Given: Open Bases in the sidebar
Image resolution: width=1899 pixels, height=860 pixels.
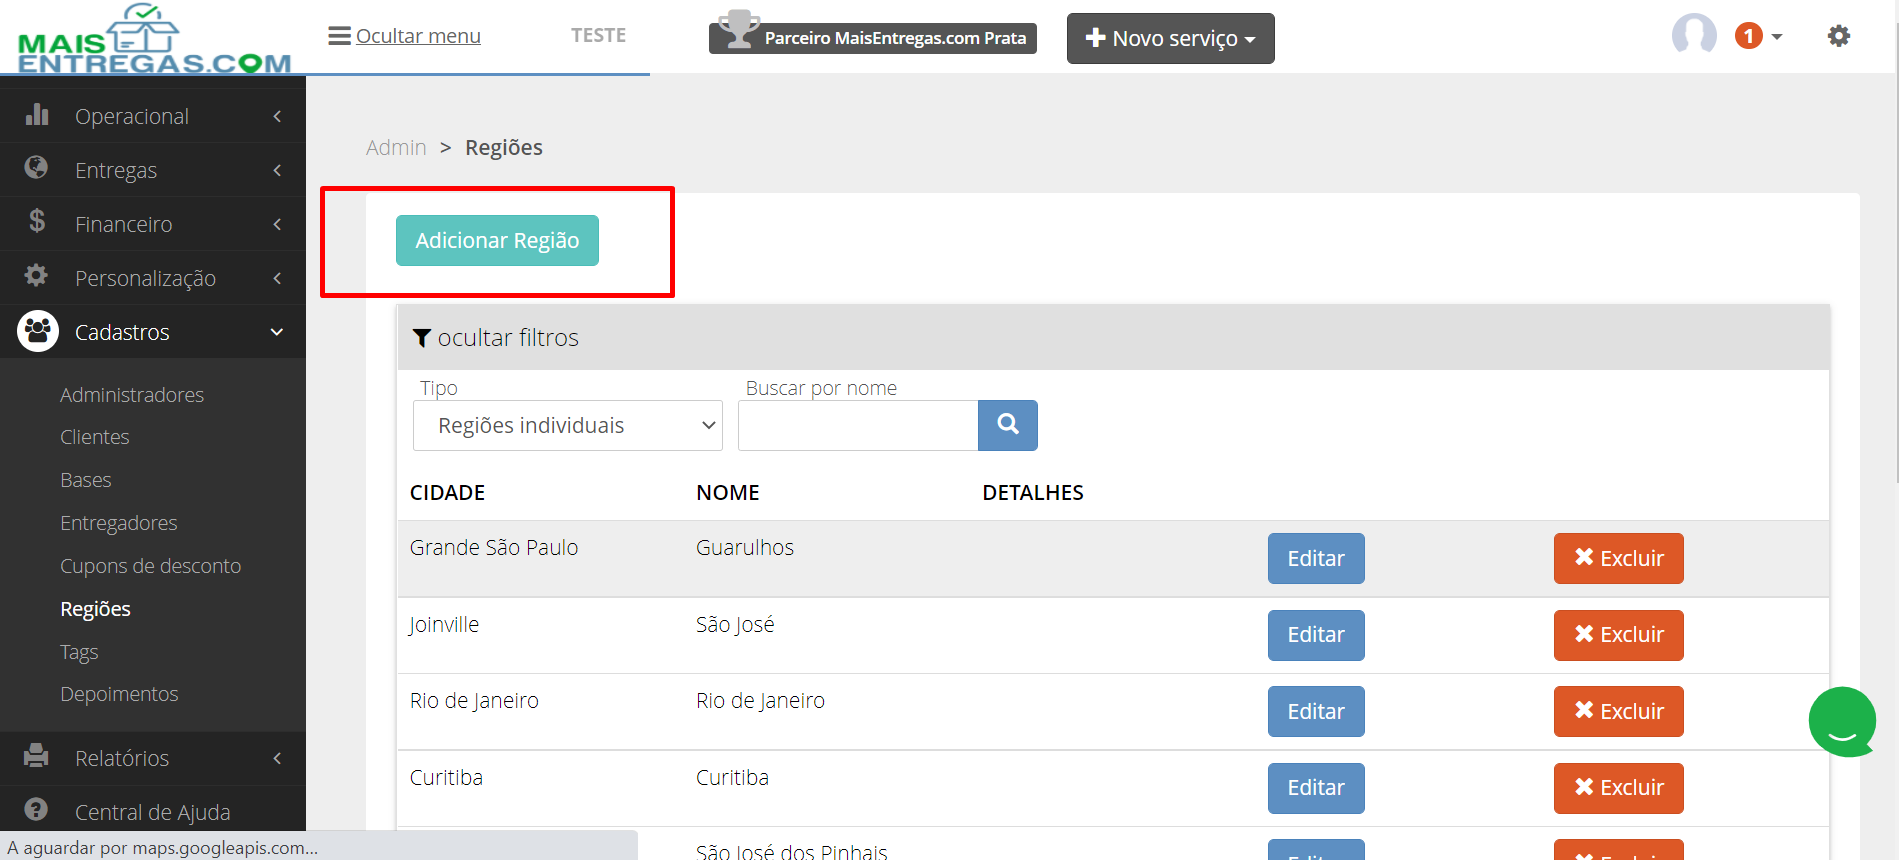Looking at the screenshot, I should pos(86,480).
